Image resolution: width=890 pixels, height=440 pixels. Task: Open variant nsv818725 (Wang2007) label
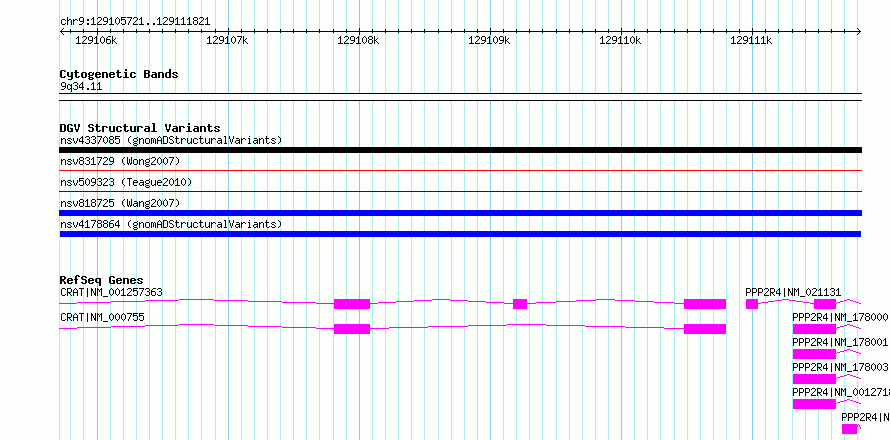tap(120, 203)
